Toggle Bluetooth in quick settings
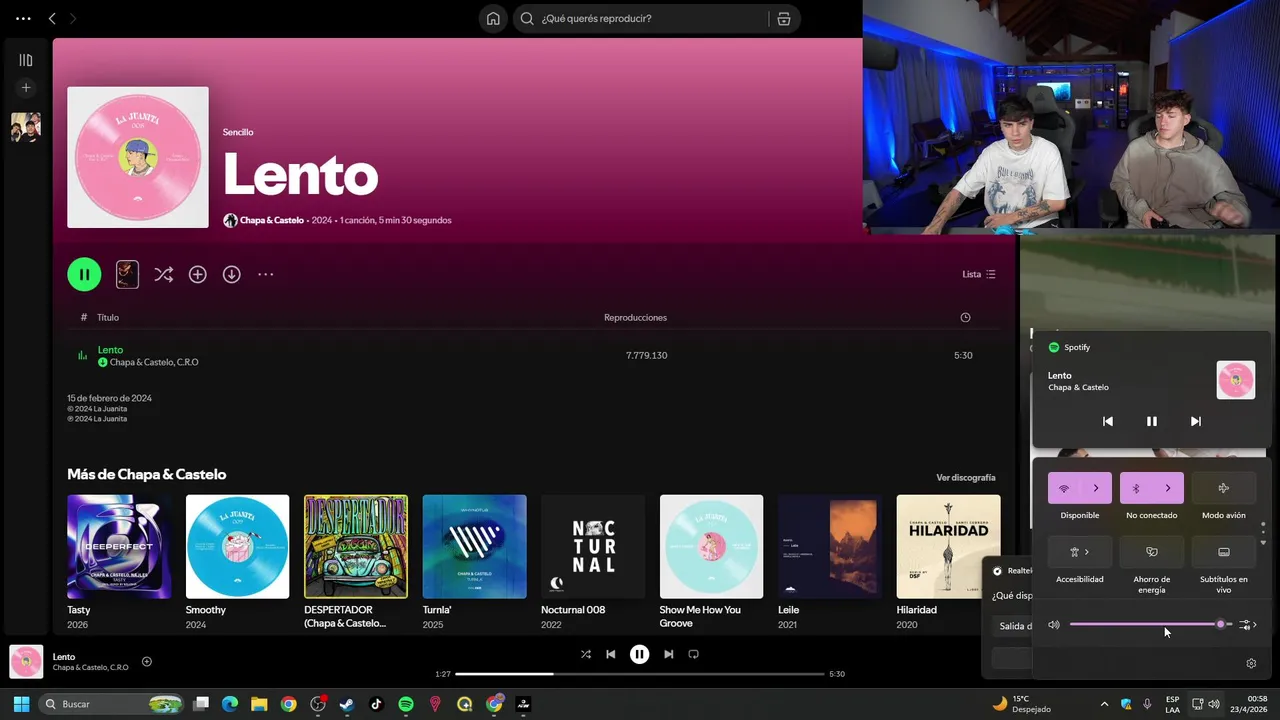This screenshot has height=720, width=1280. [x=1136, y=488]
